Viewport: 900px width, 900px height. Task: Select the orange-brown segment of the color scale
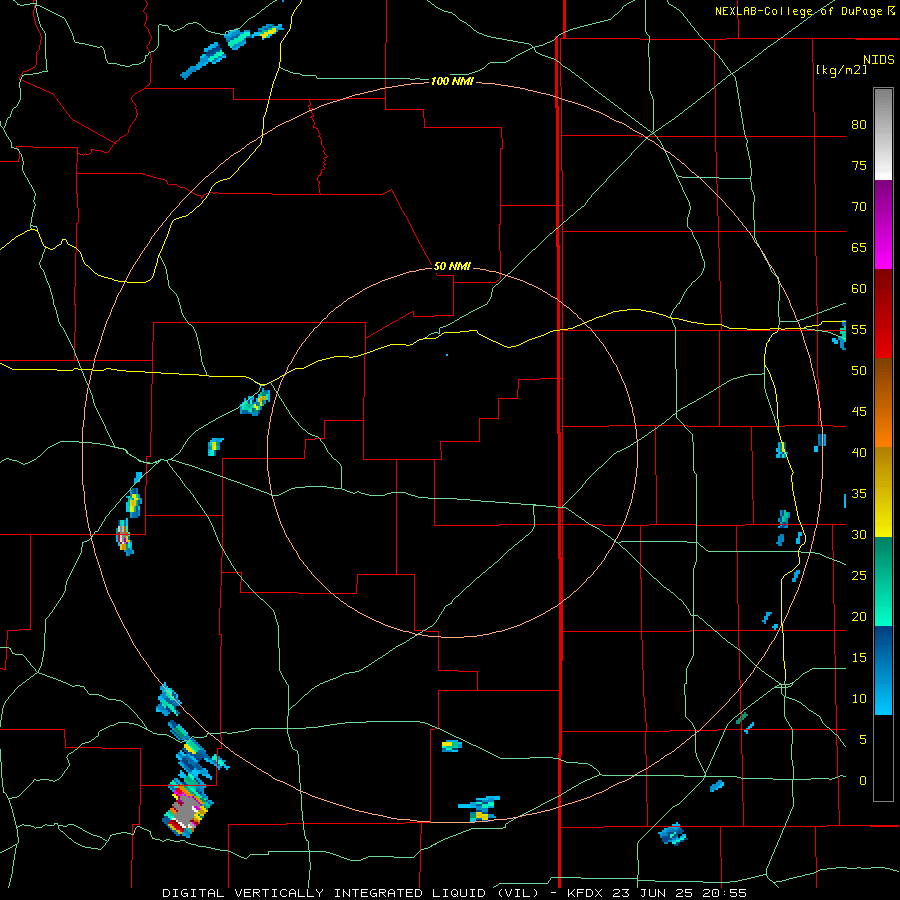[x=883, y=402]
